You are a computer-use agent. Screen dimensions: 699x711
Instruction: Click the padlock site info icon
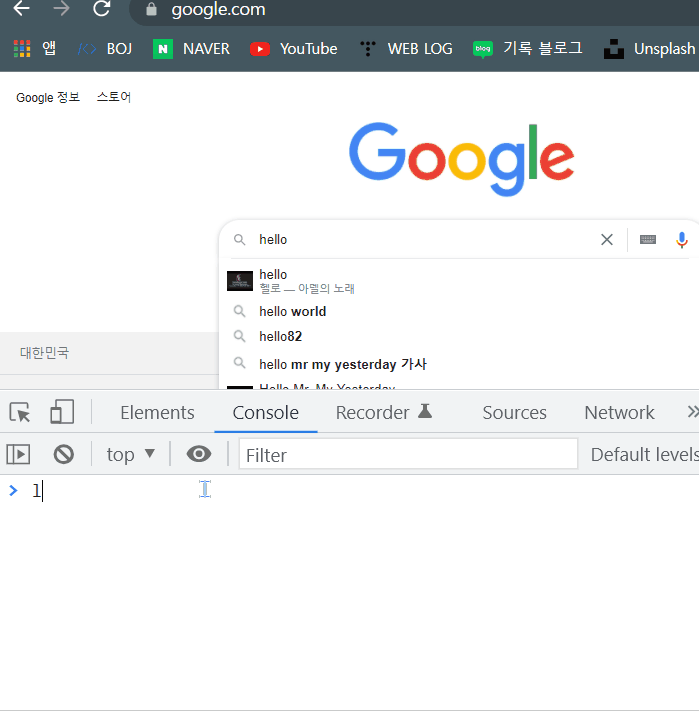[151, 9]
